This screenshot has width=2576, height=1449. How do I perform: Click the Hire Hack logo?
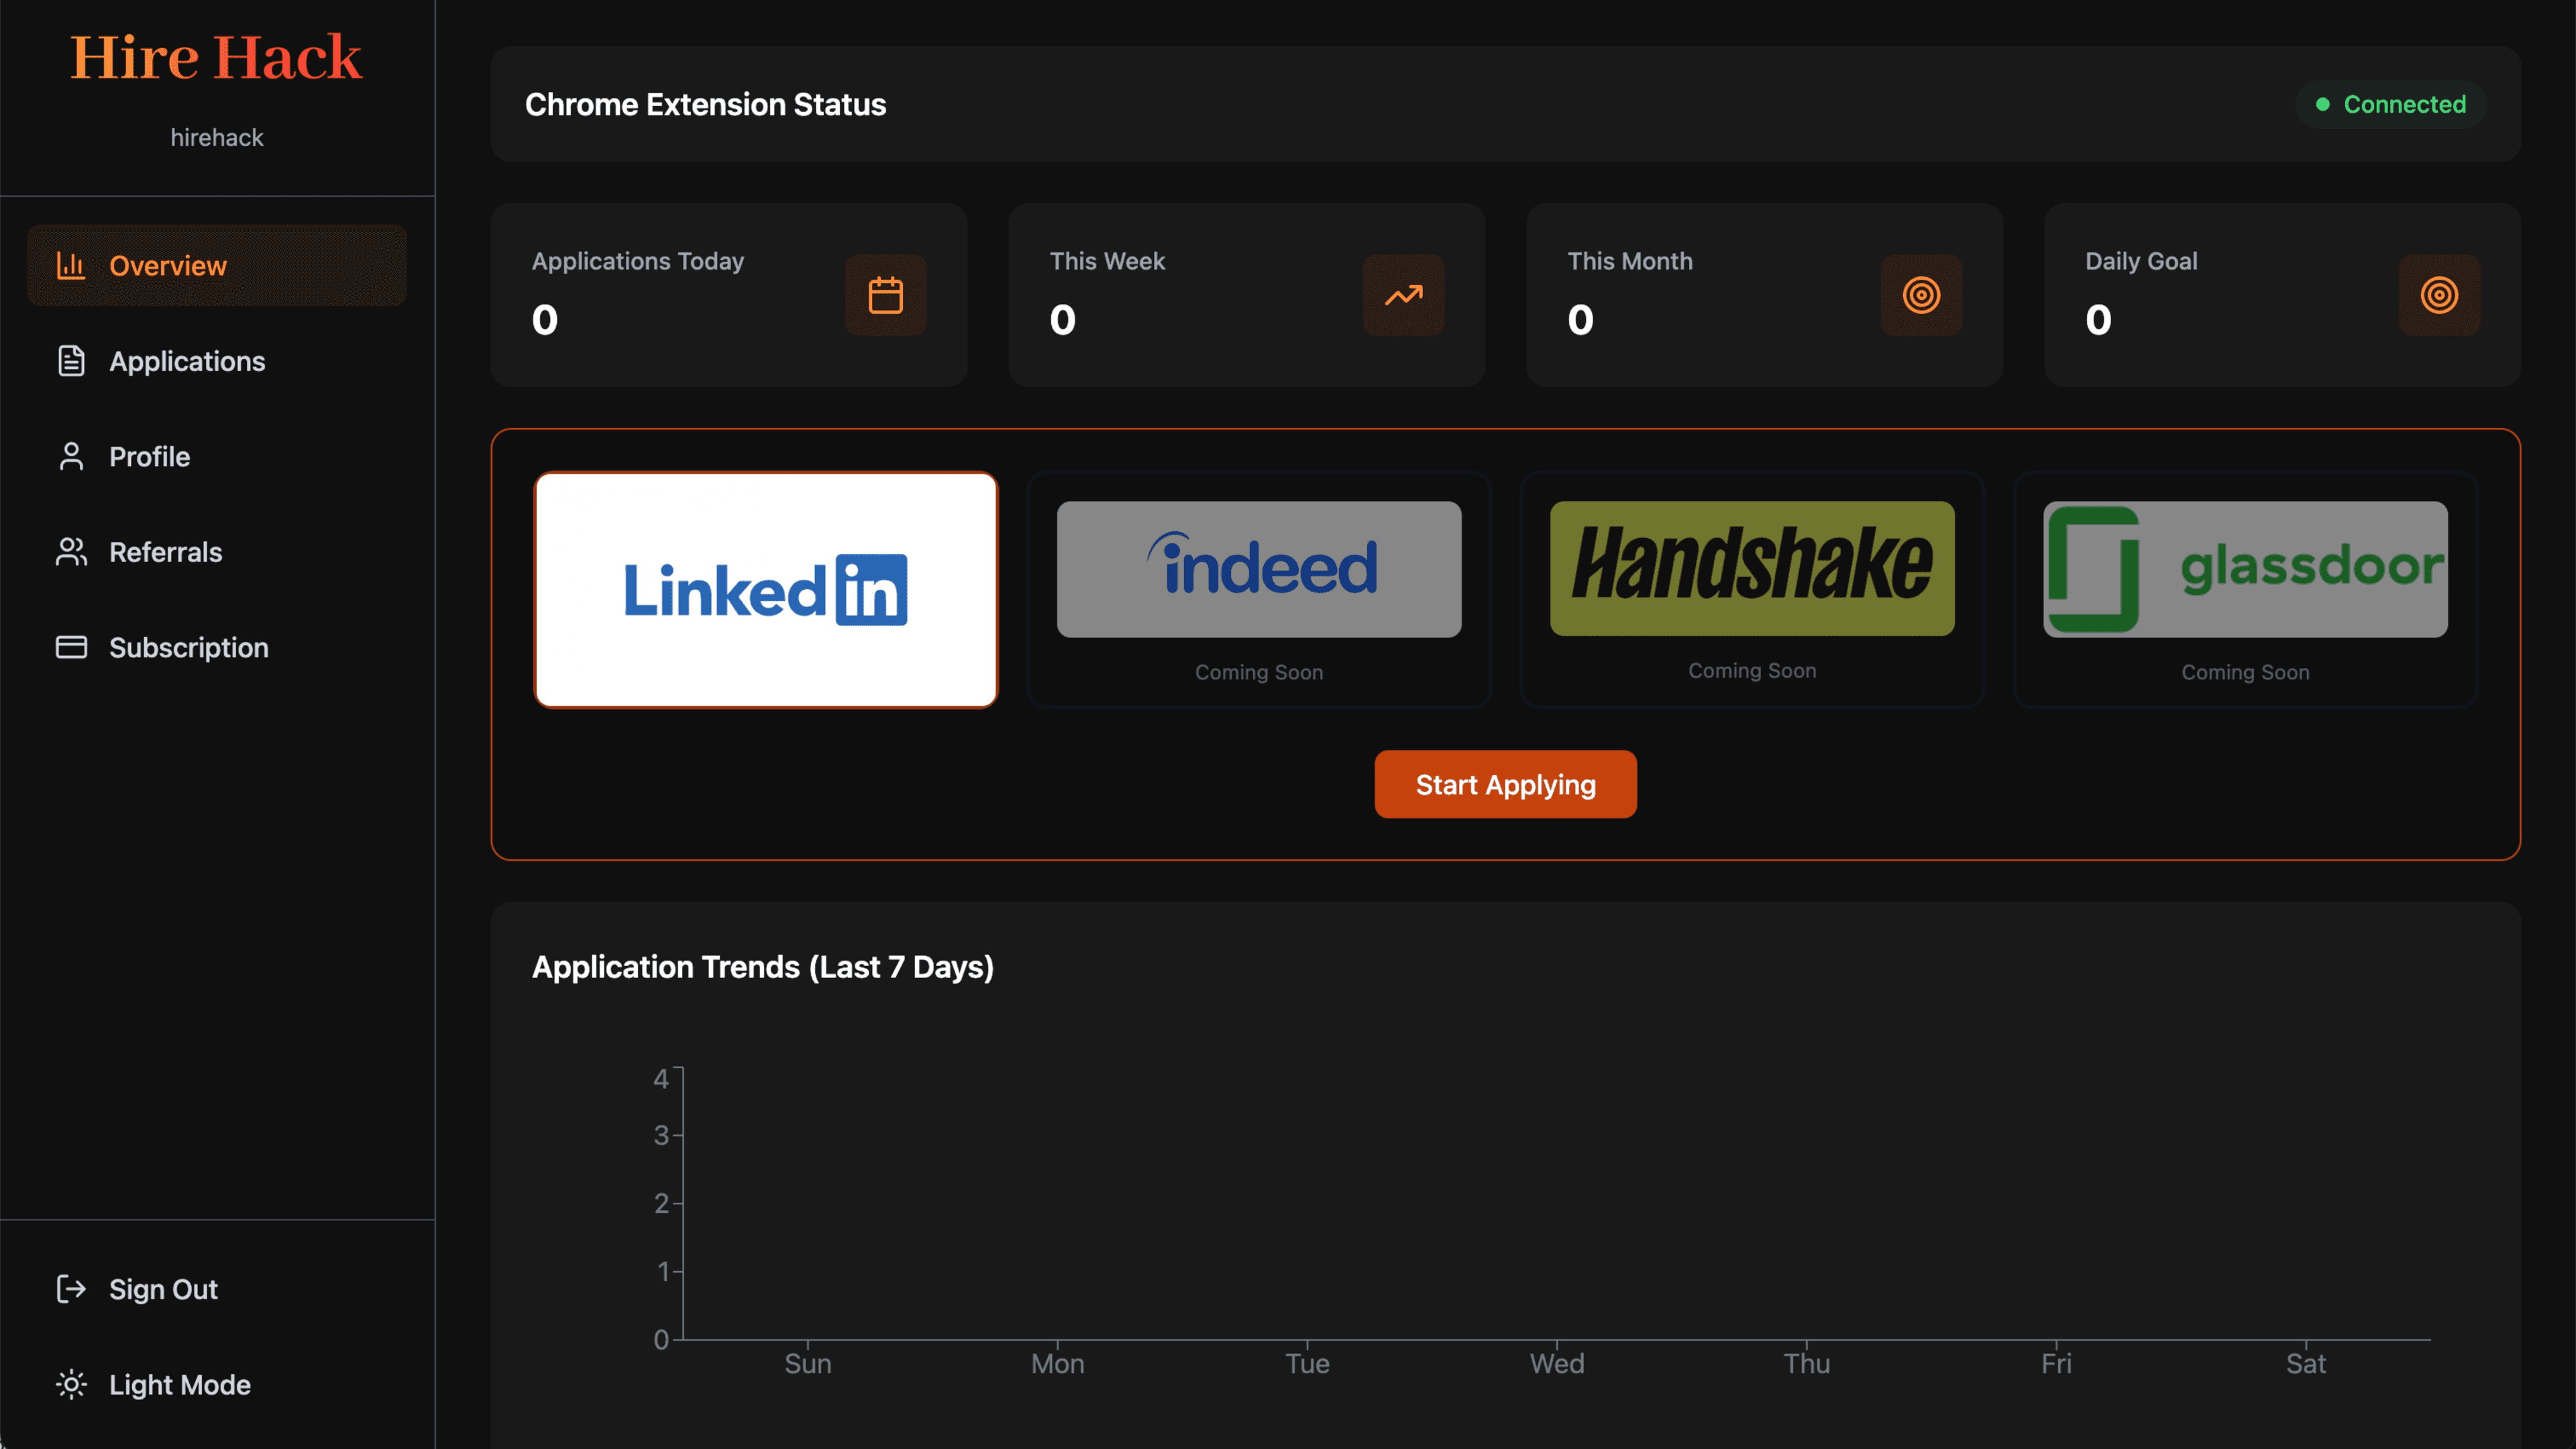[216, 57]
